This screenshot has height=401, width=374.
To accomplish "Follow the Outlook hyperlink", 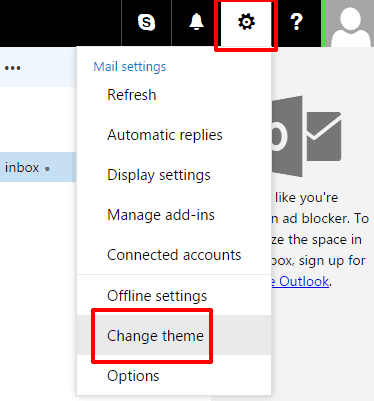I will [300, 282].
